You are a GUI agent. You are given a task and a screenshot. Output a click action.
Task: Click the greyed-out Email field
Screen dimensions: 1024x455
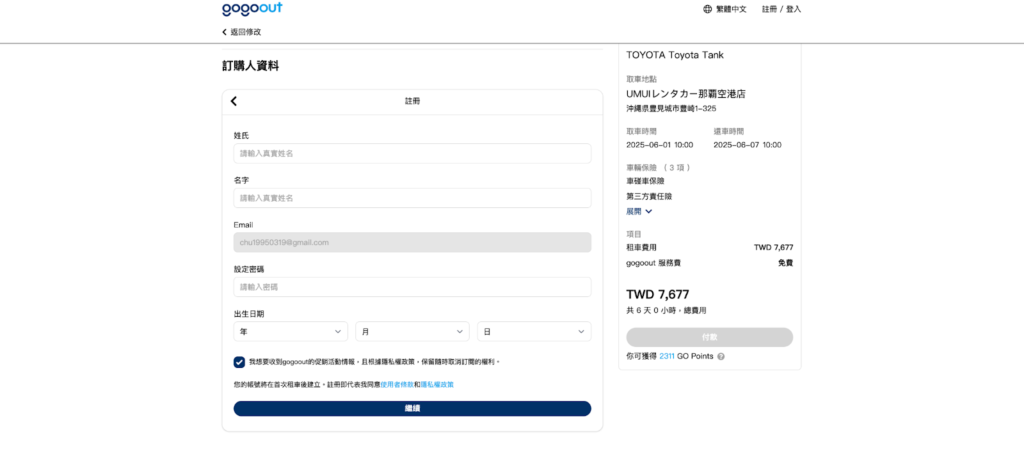click(412, 242)
